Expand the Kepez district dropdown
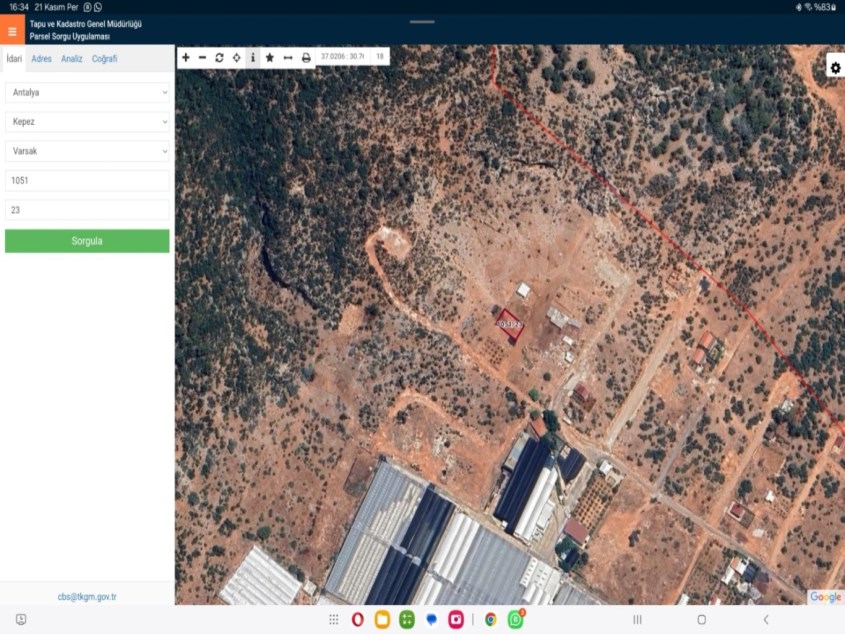 click(x=88, y=122)
